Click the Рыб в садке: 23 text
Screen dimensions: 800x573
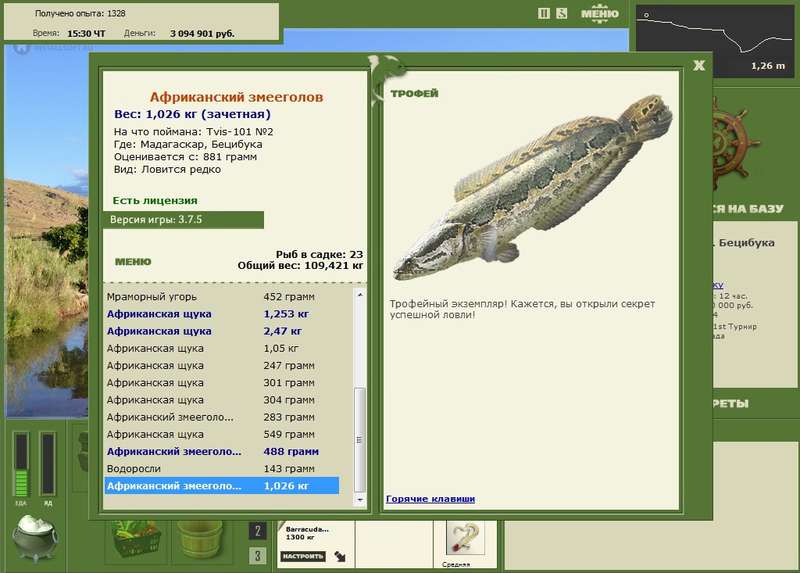[x=319, y=254]
